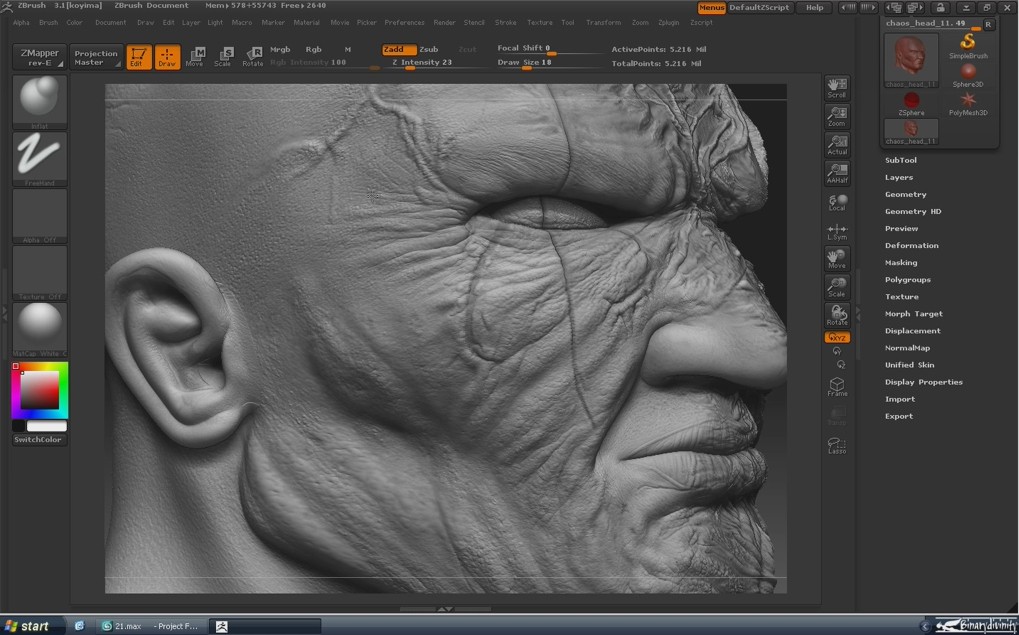Switch to Scale mode in top toolbar
The height and width of the screenshot is (635, 1019).
pyautogui.click(x=223, y=57)
